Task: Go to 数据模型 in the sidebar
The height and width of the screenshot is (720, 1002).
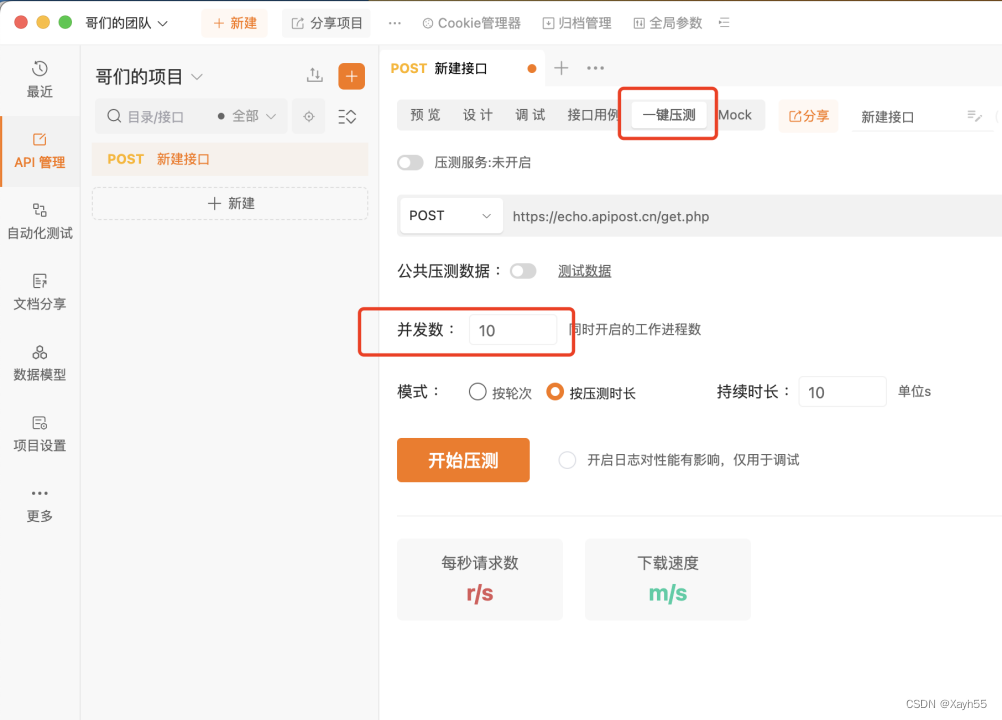Action: (40, 363)
